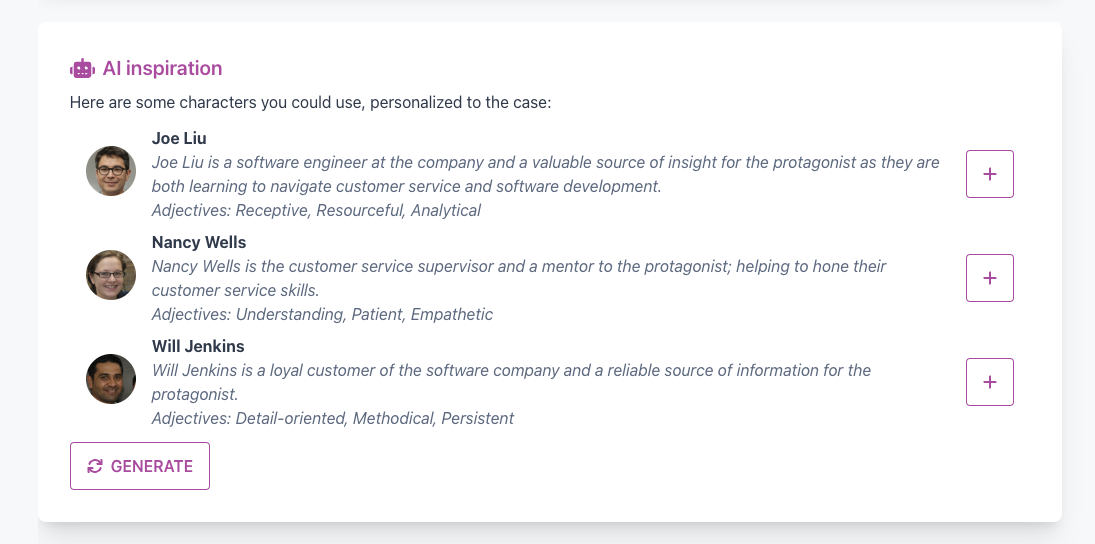1095x544 pixels.
Task: Click the Understanding, Patient, Empathetic adjectives line
Action: [x=322, y=314]
